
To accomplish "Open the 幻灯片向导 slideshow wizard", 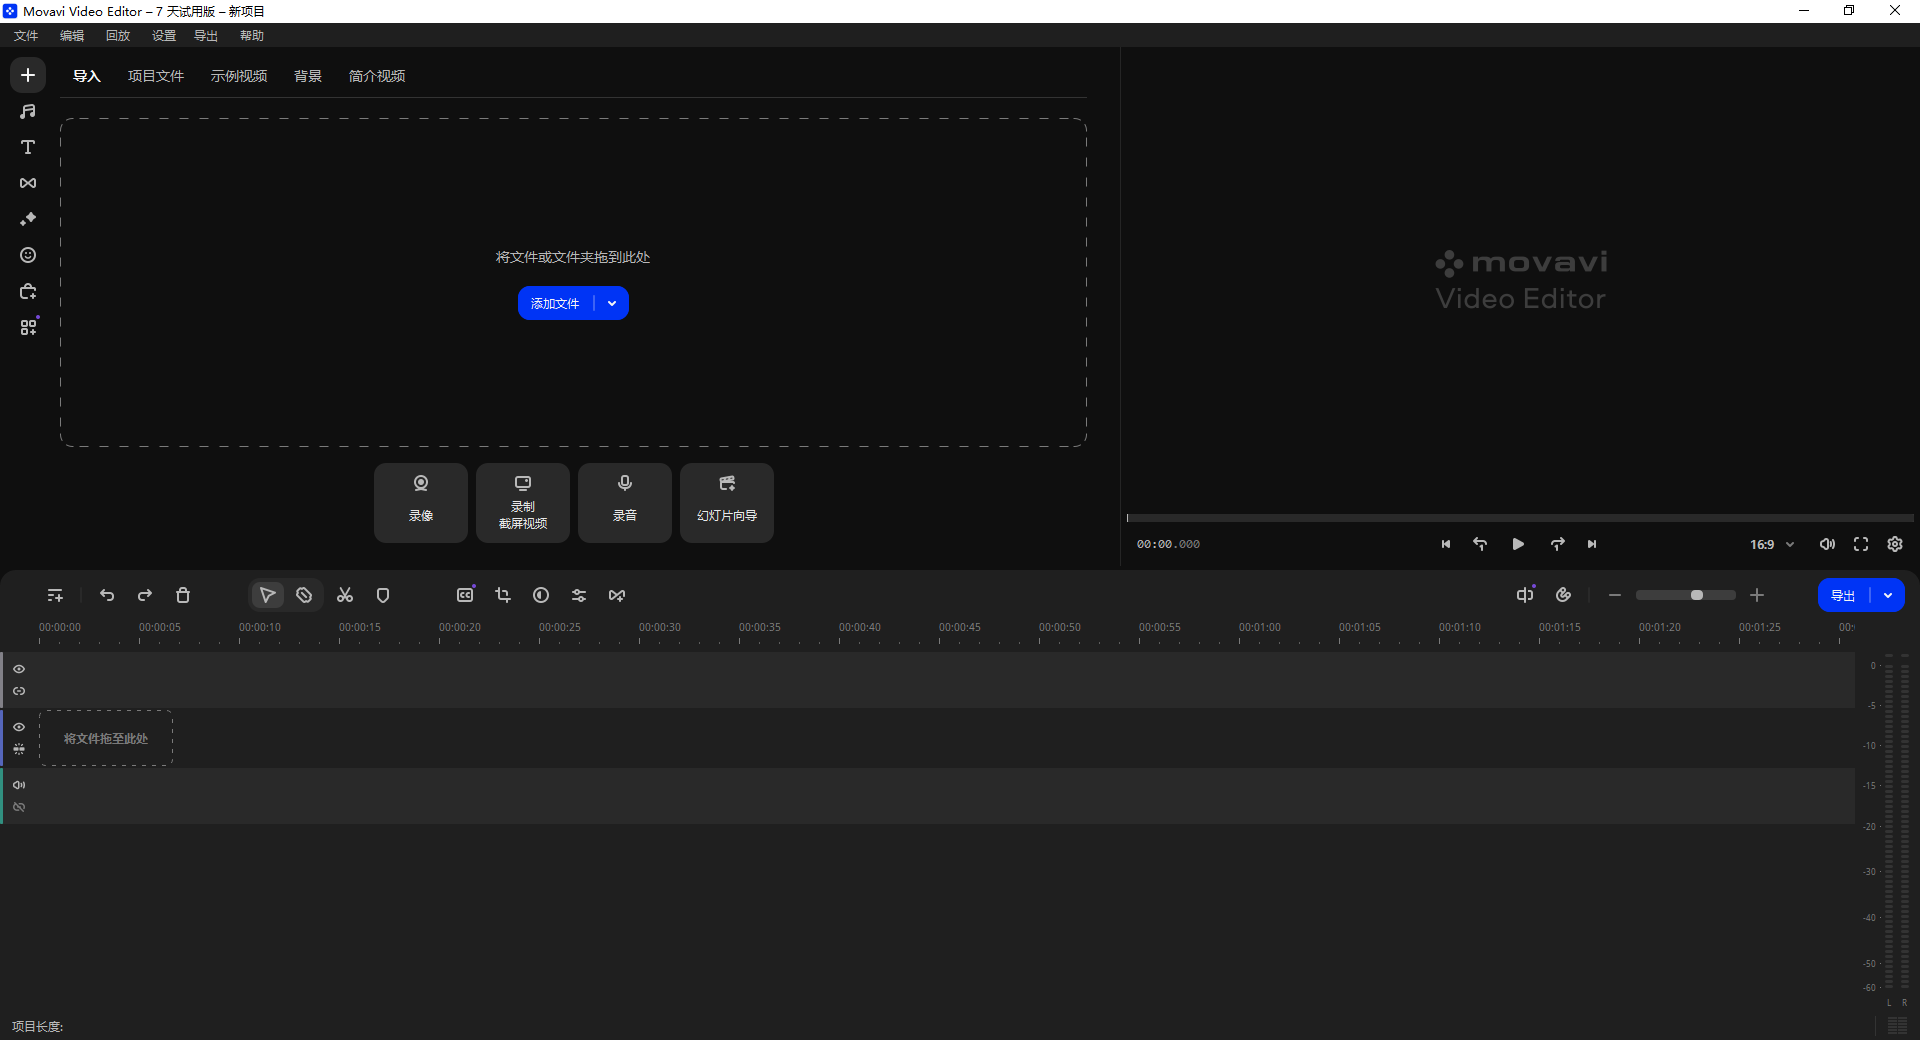I will coord(727,502).
